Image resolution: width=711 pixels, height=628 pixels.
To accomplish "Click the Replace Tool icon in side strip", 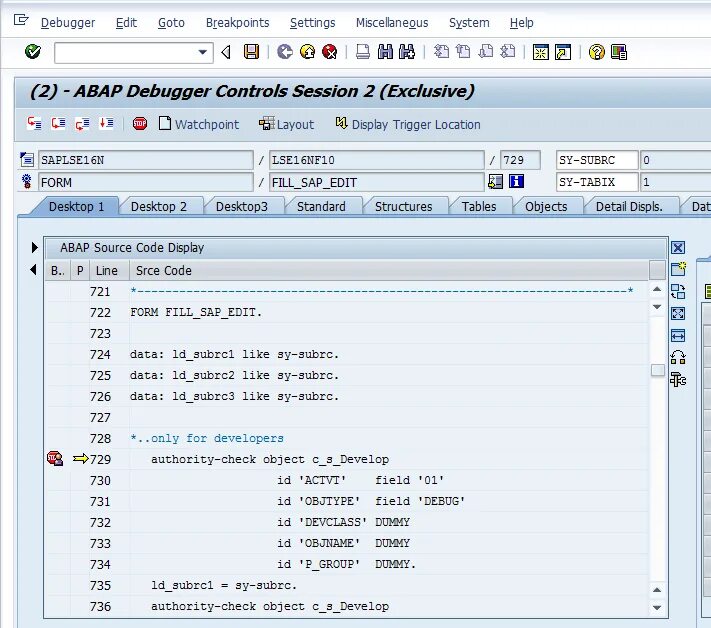I will pos(678,291).
